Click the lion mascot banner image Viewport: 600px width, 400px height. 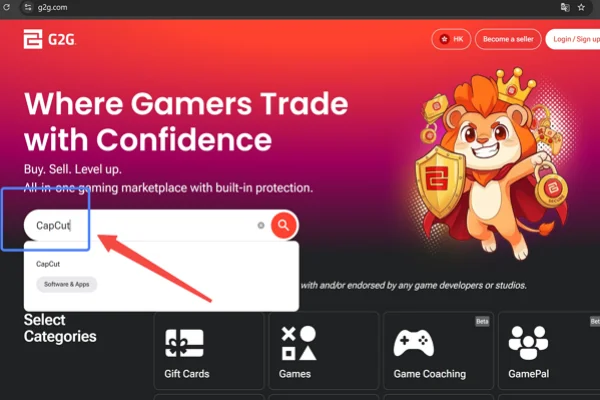(492, 163)
